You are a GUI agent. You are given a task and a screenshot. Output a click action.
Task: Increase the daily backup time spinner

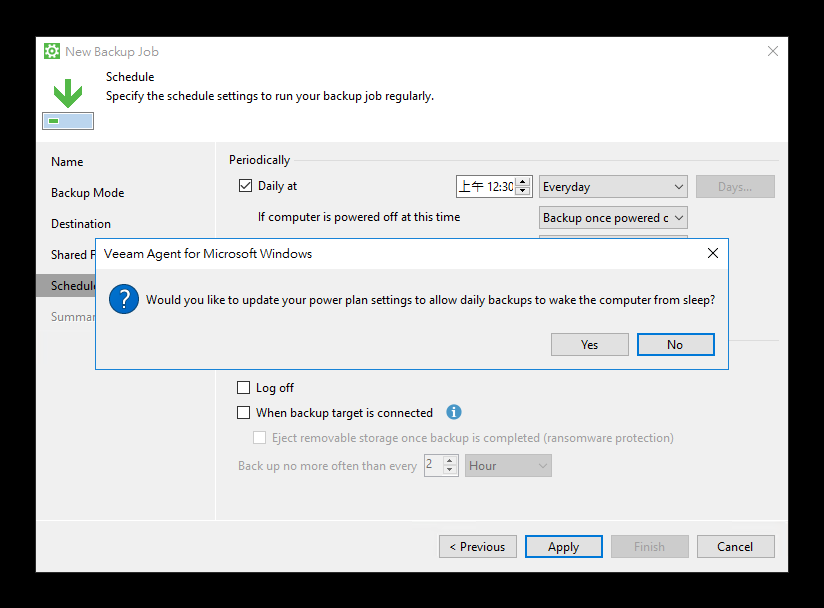pyautogui.click(x=522, y=182)
